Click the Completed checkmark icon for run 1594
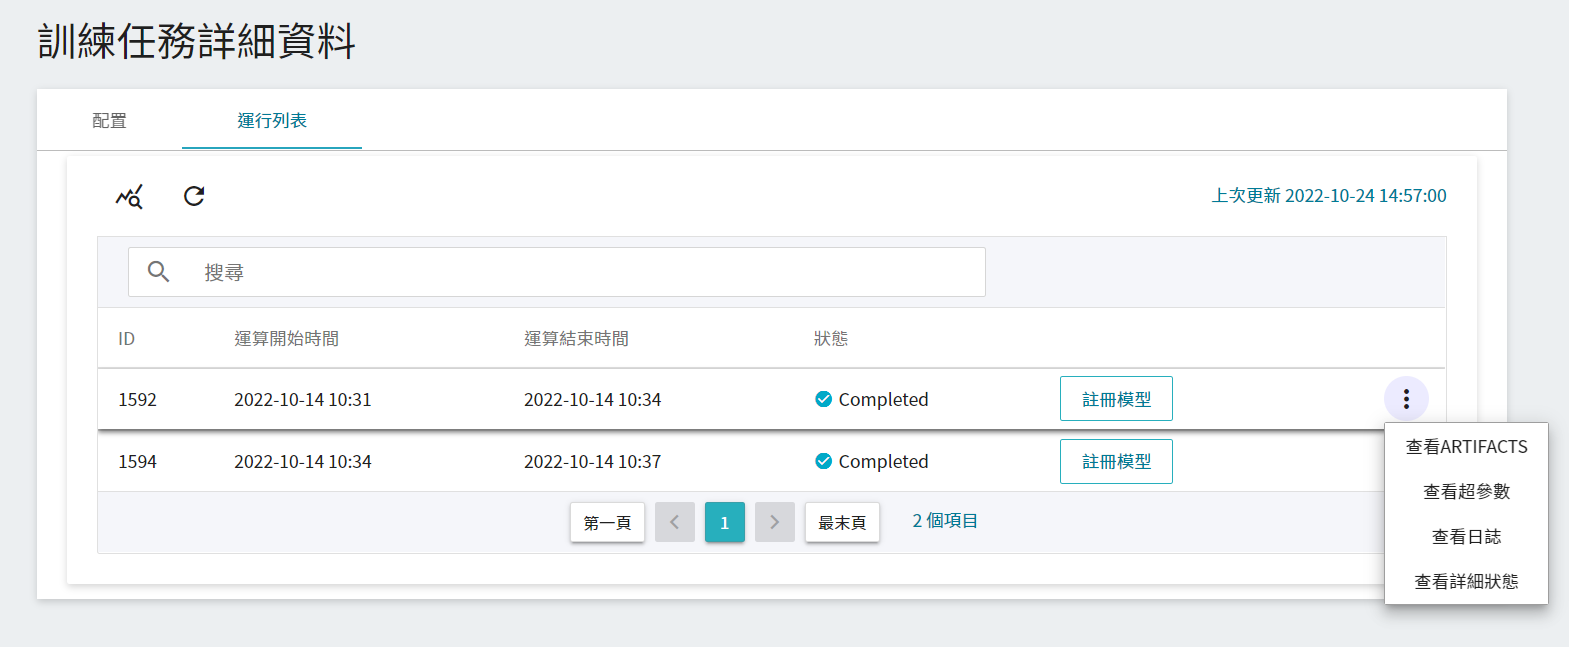This screenshot has width=1569, height=647. (x=823, y=461)
